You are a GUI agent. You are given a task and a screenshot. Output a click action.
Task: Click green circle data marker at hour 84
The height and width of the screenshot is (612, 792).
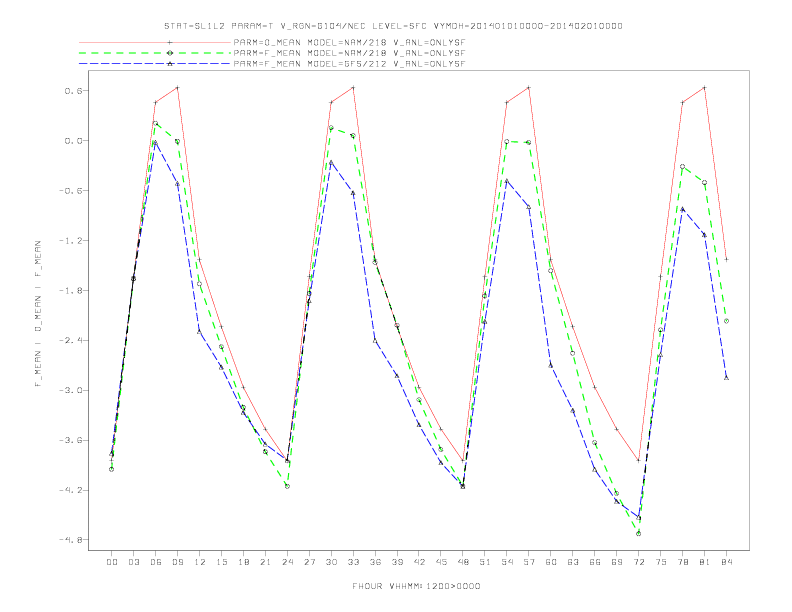726,321
